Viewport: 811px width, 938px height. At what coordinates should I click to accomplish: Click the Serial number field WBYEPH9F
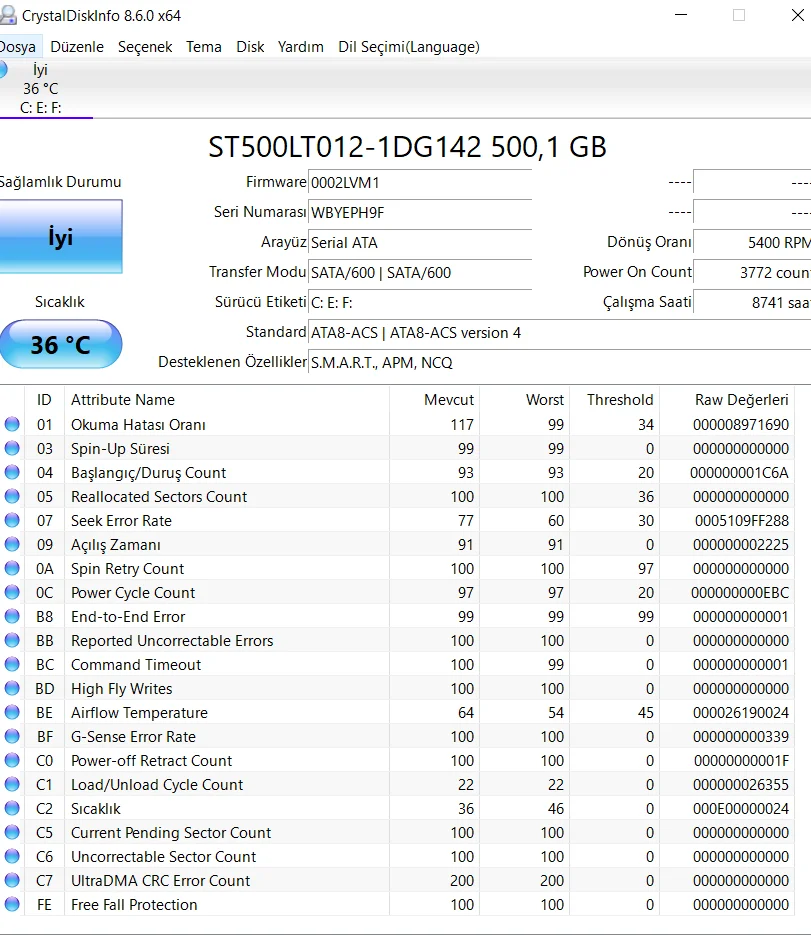click(419, 213)
